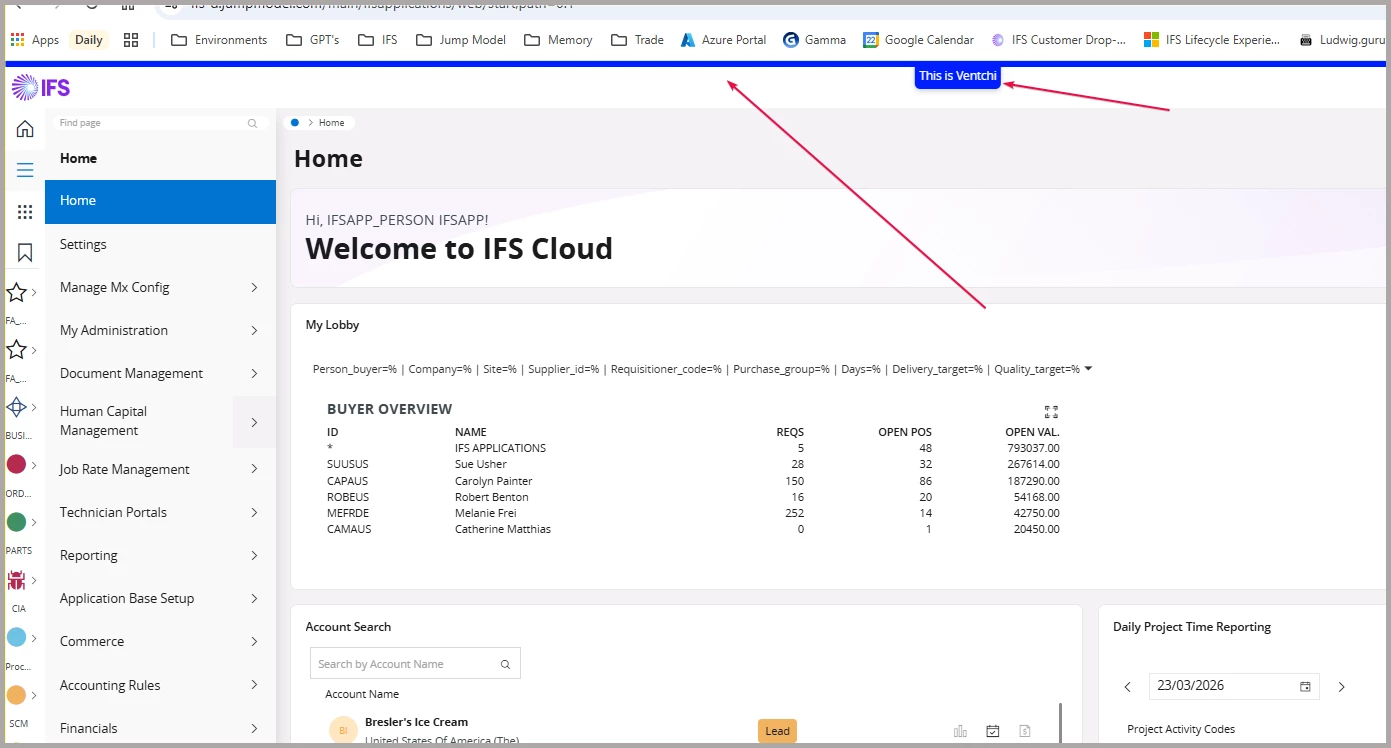
Task: Click the calendar icon in date field
Action: 1305,687
